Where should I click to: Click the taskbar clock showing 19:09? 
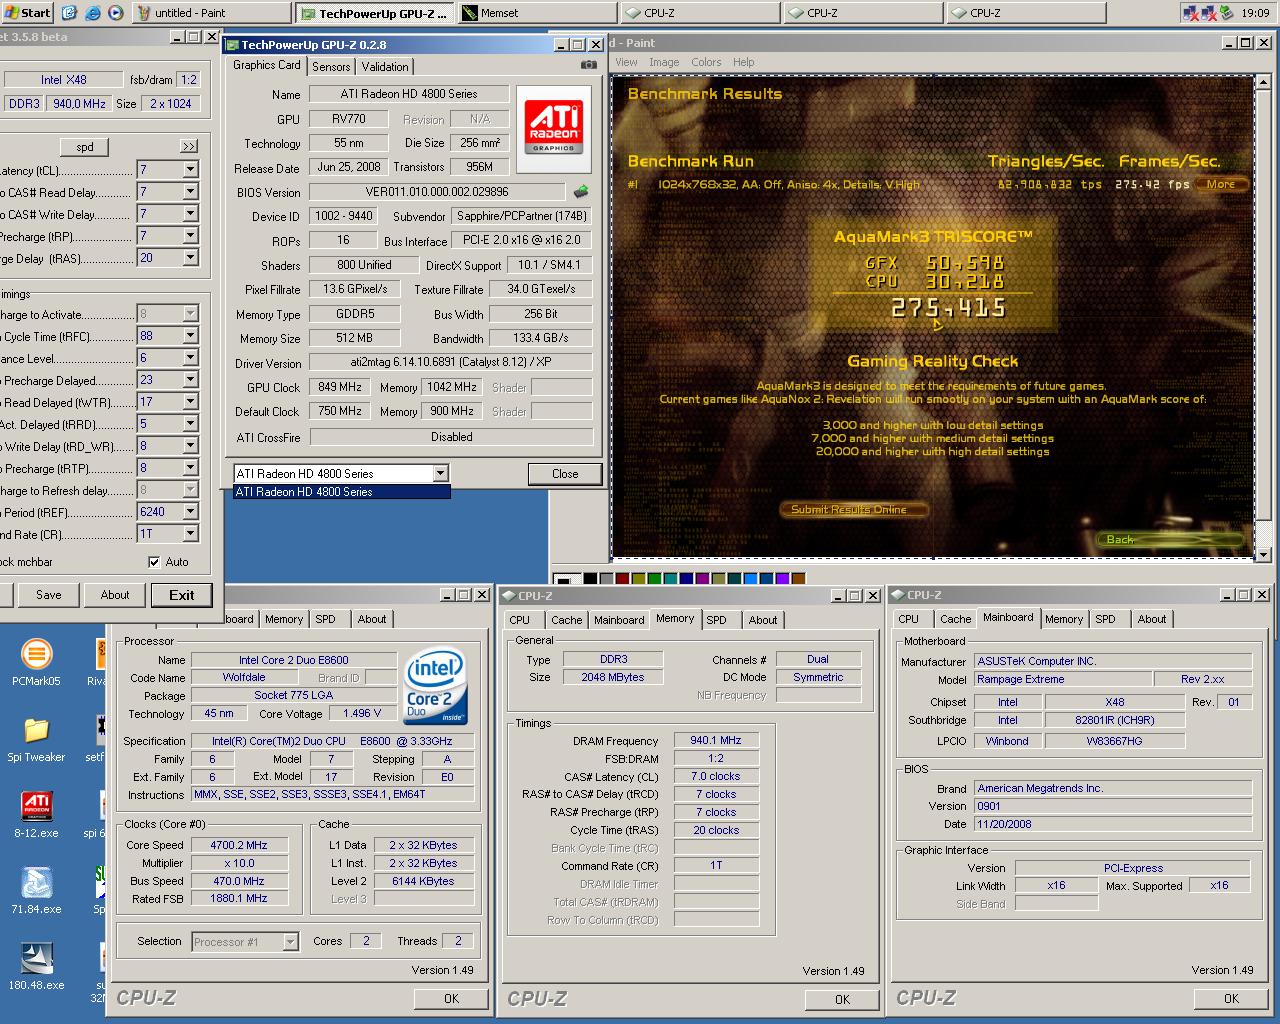pyautogui.click(x=1255, y=13)
